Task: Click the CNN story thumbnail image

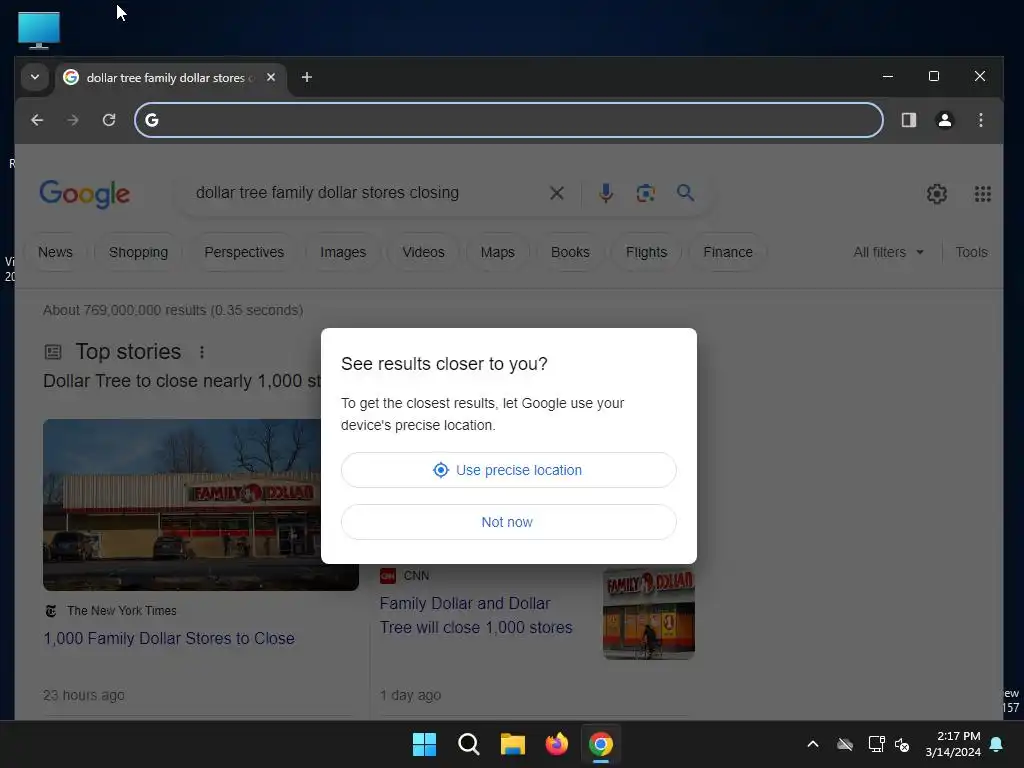Action: click(648, 613)
